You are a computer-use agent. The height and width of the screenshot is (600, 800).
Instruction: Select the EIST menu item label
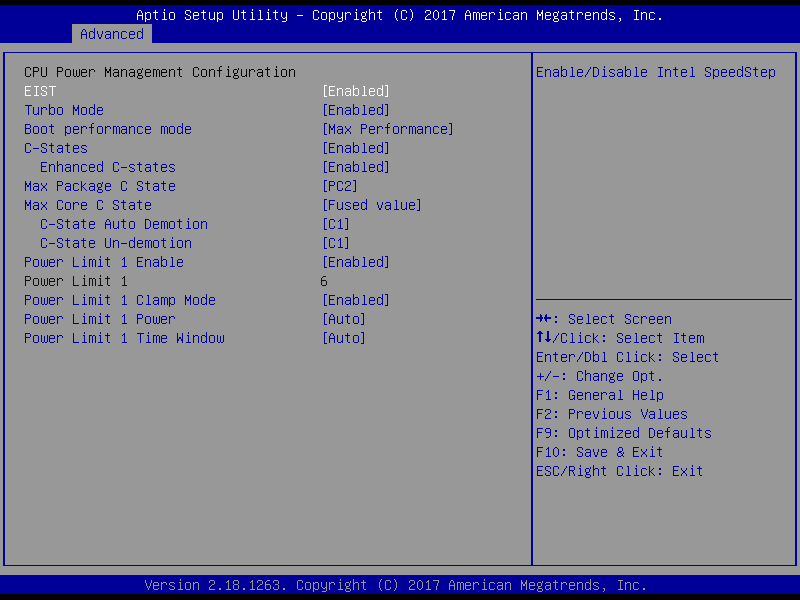[x=40, y=91]
